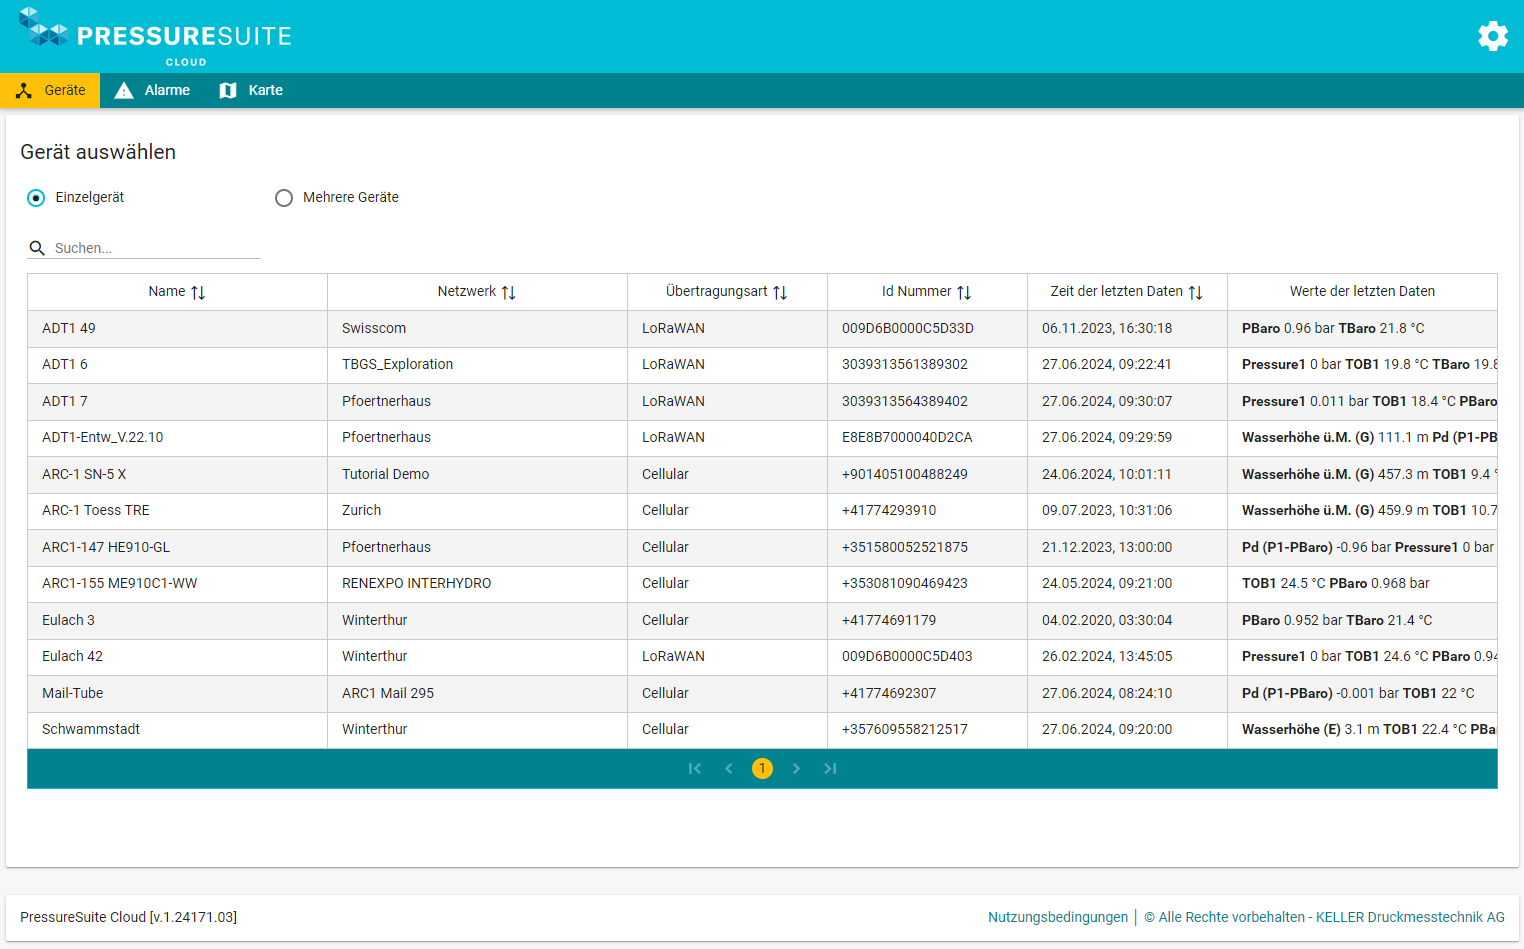Switch to the Alarme tab
Image resolution: width=1524 pixels, height=949 pixels.
coord(152,90)
